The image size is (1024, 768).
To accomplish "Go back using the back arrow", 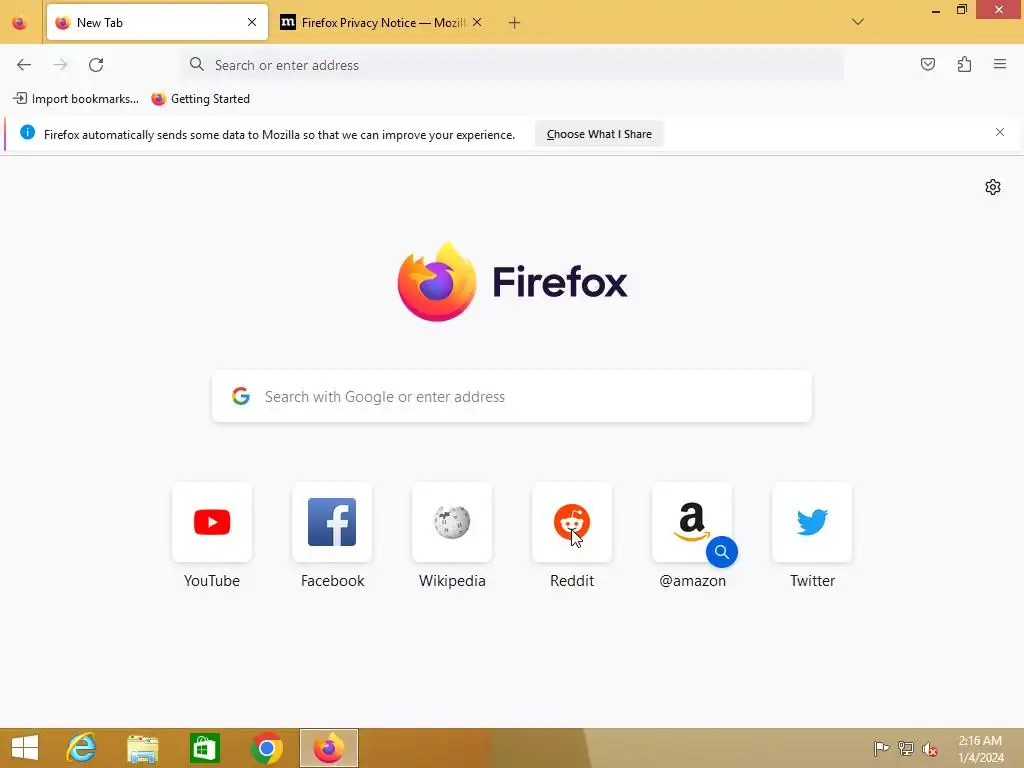I will pyautogui.click(x=24, y=65).
